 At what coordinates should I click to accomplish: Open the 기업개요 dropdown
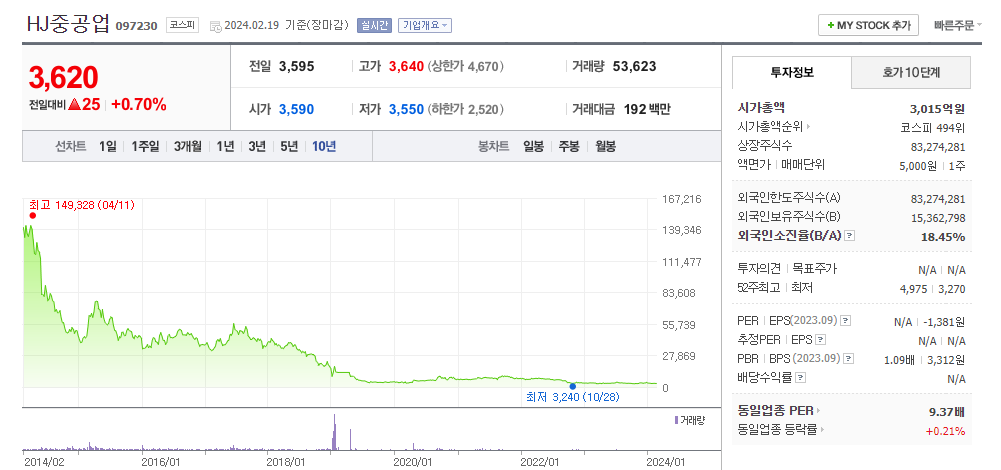[425, 26]
